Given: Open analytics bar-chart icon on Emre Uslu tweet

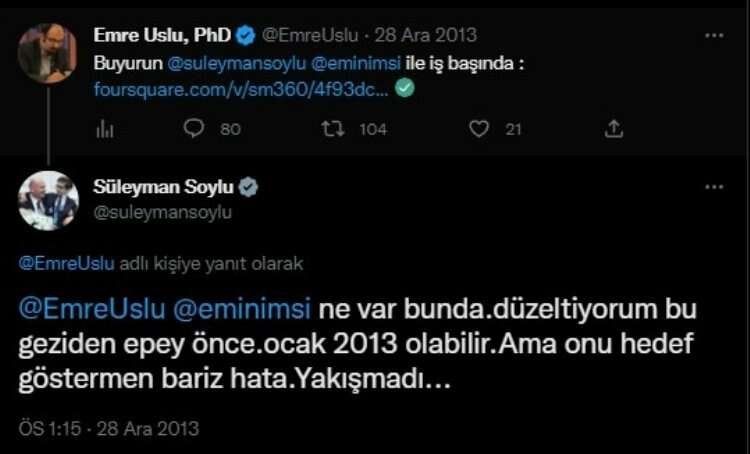Looking at the screenshot, I should coord(105,129).
